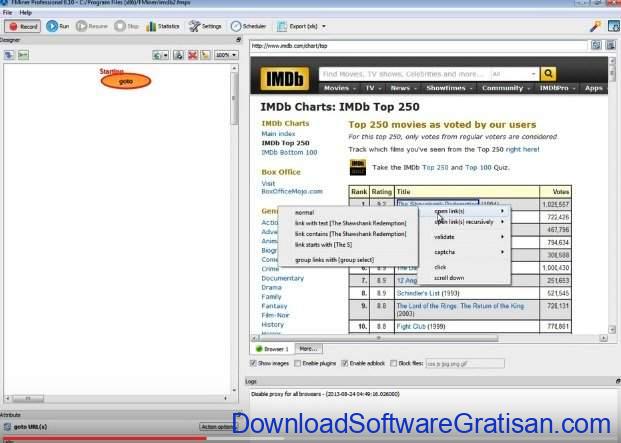This screenshot has width=621, height=443.
Task: Choose the validate context menu item
Action: (465, 237)
